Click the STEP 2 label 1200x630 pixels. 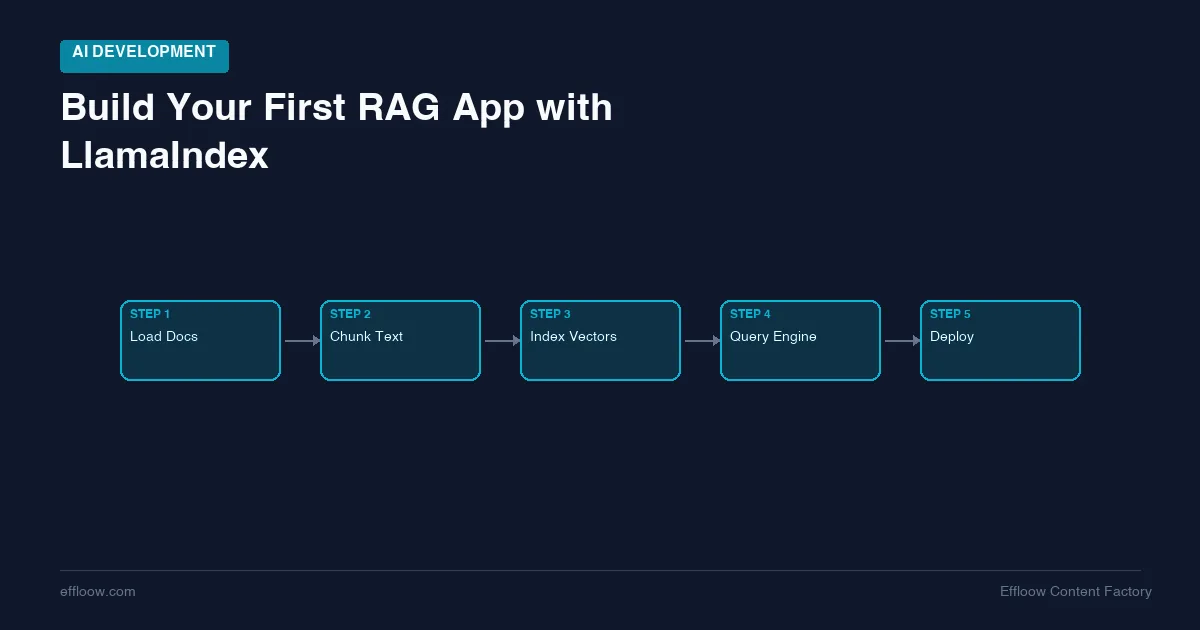tap(350, 314)
